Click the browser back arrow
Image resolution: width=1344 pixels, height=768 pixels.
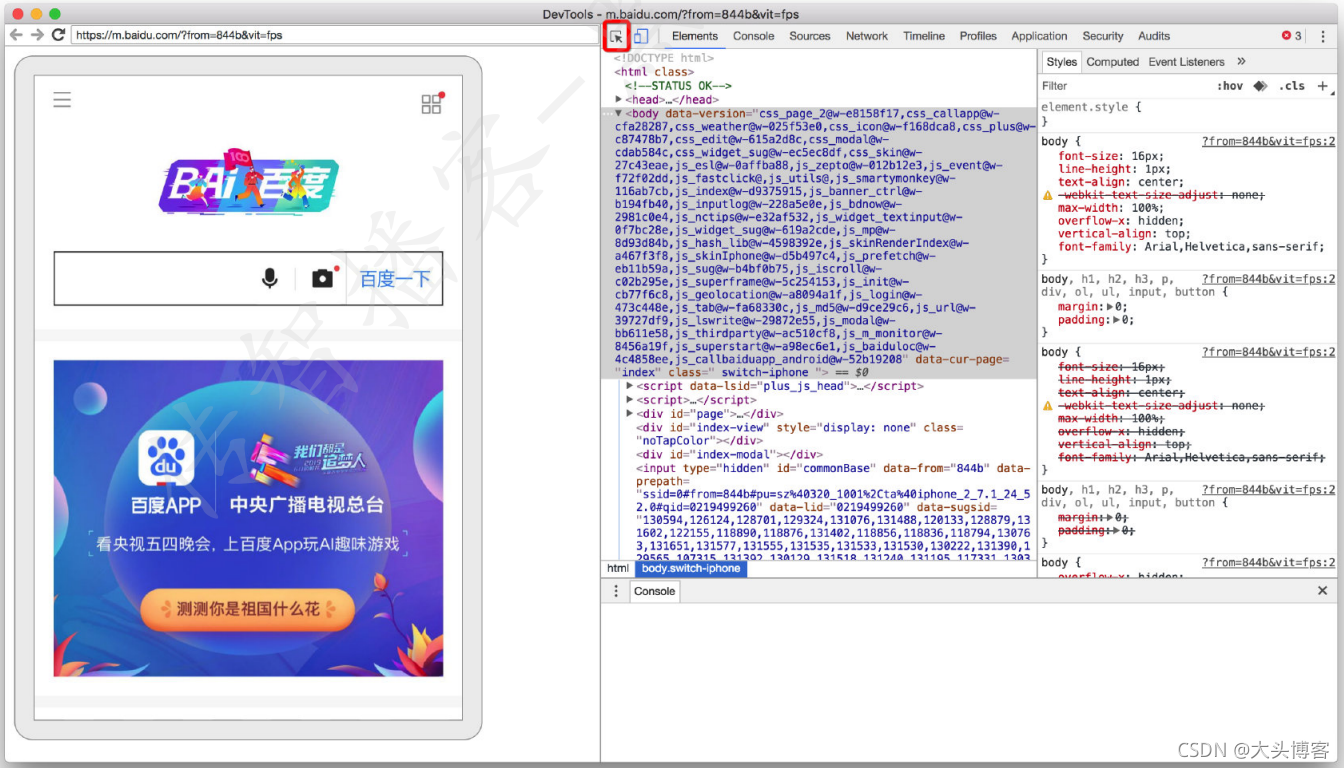[16, 35]
